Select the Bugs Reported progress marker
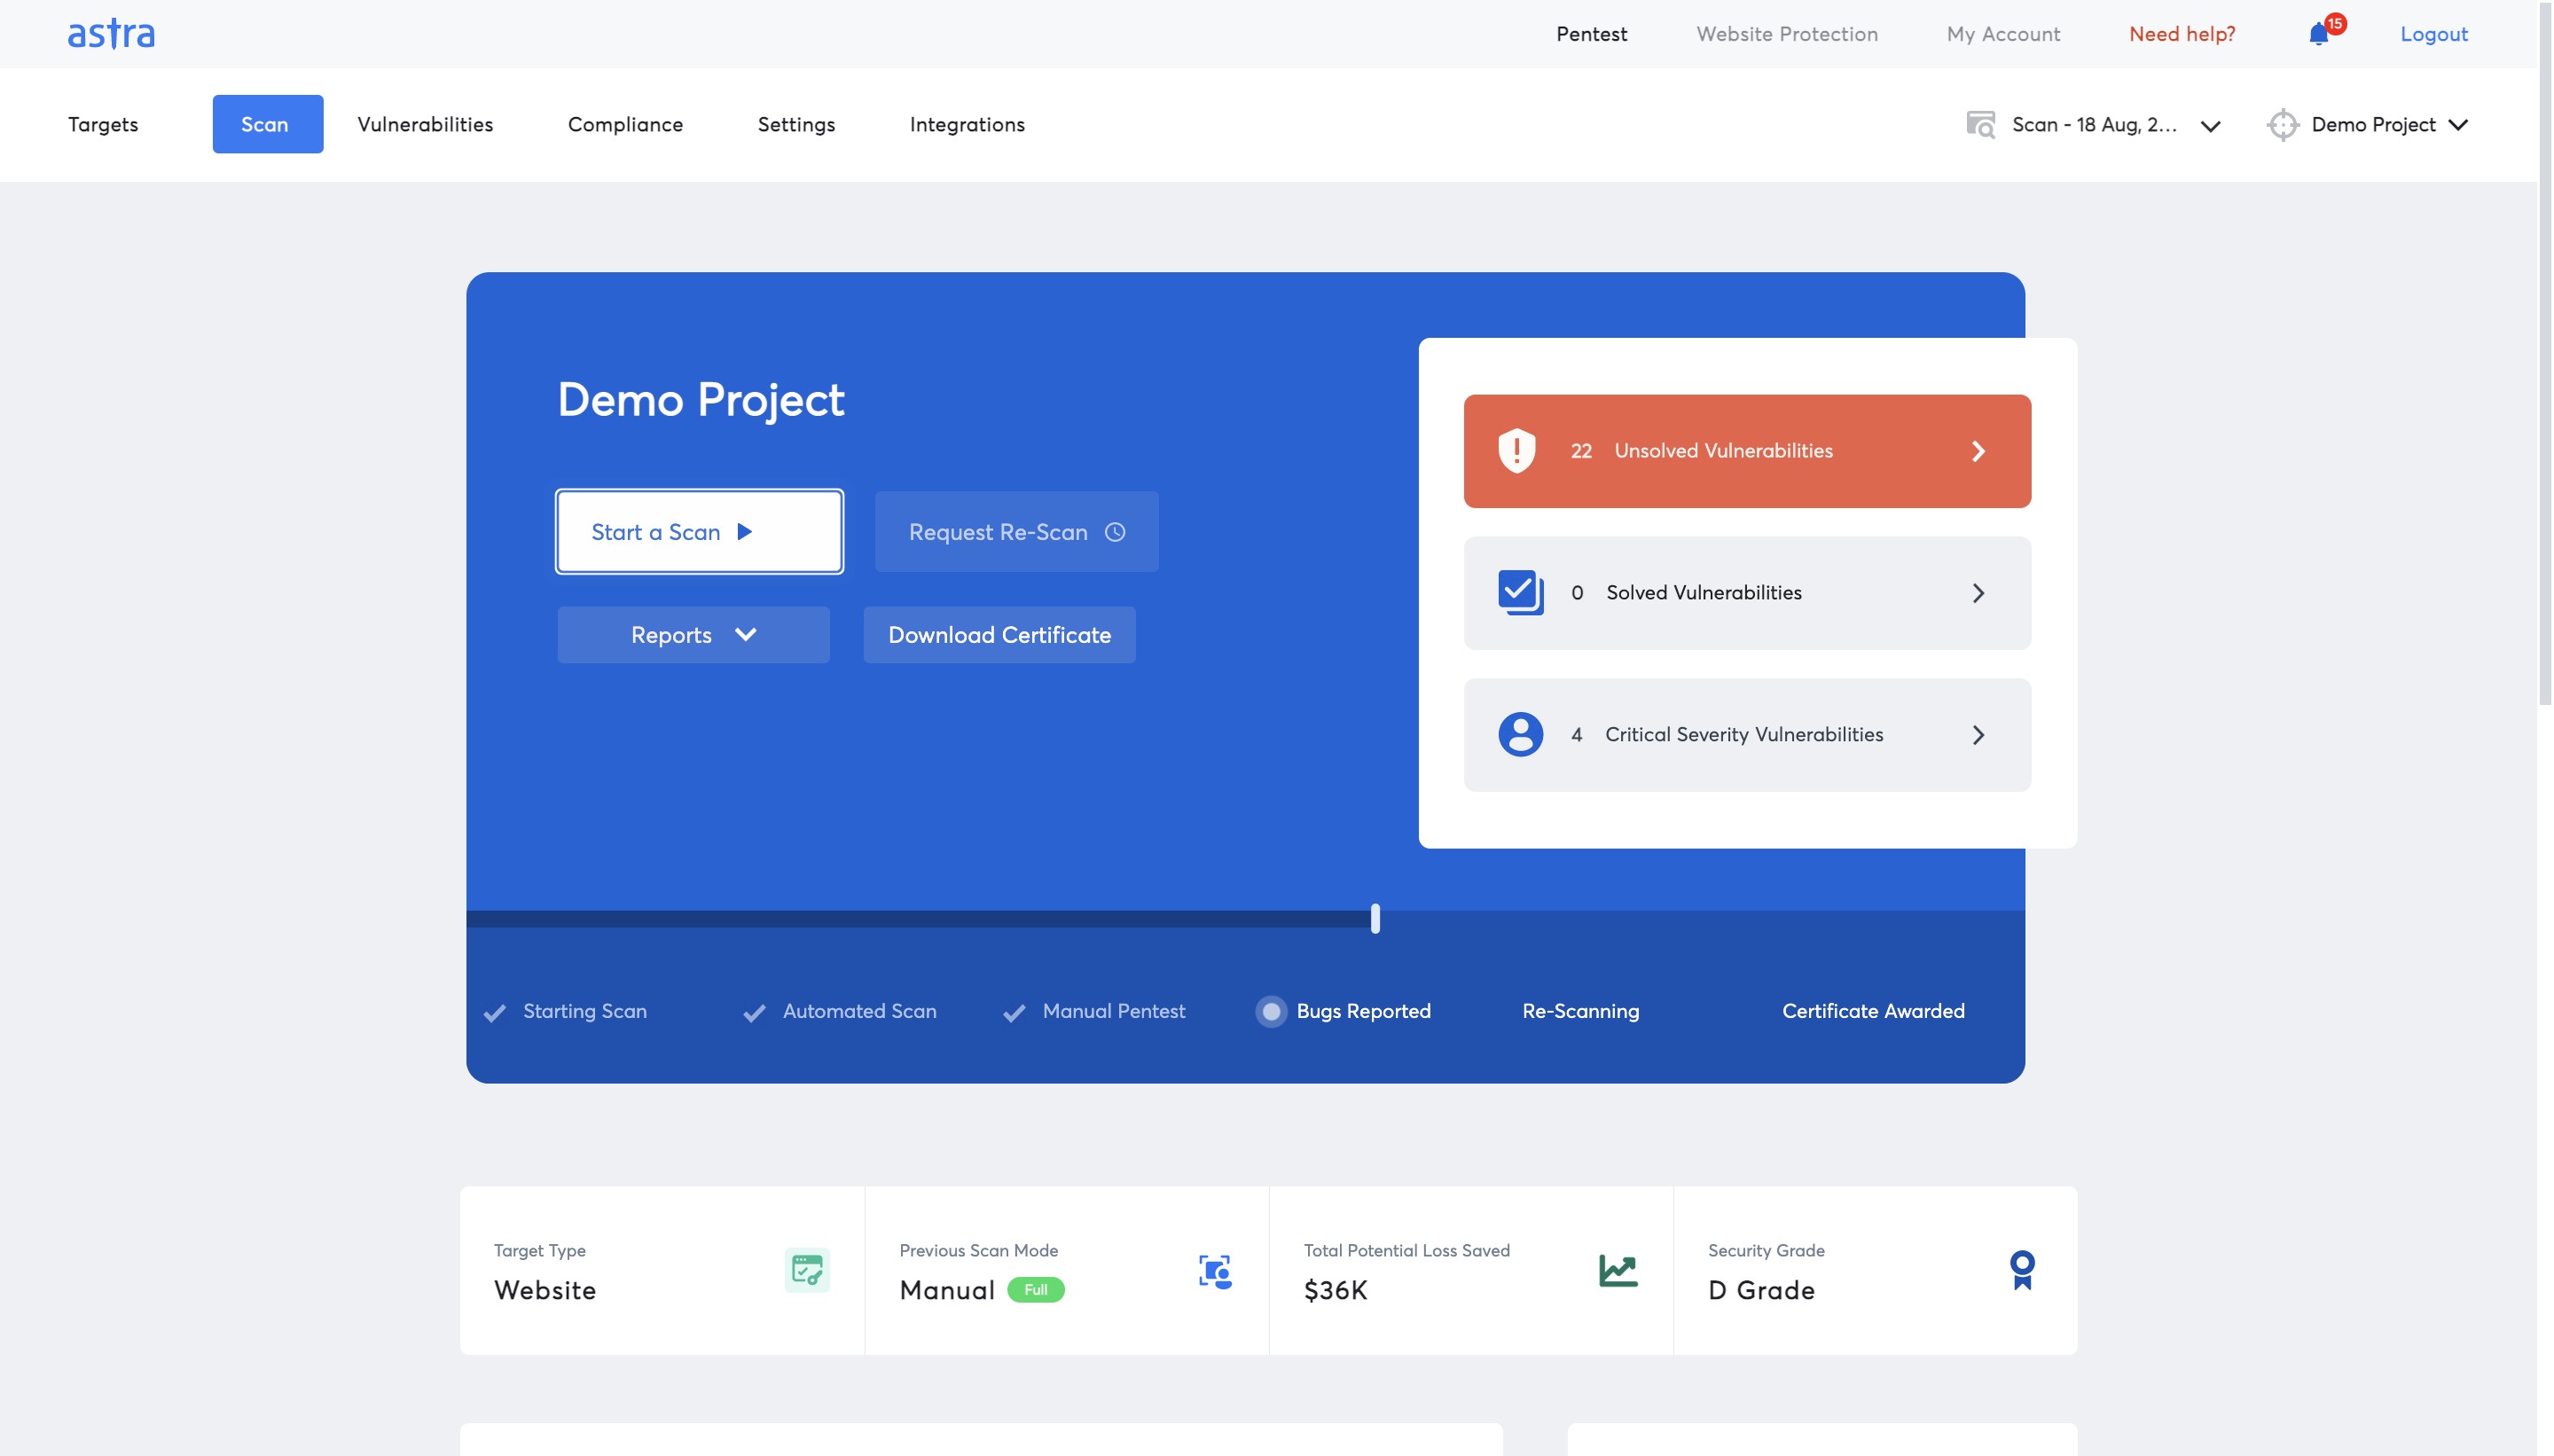 tap(1271, 1011)
